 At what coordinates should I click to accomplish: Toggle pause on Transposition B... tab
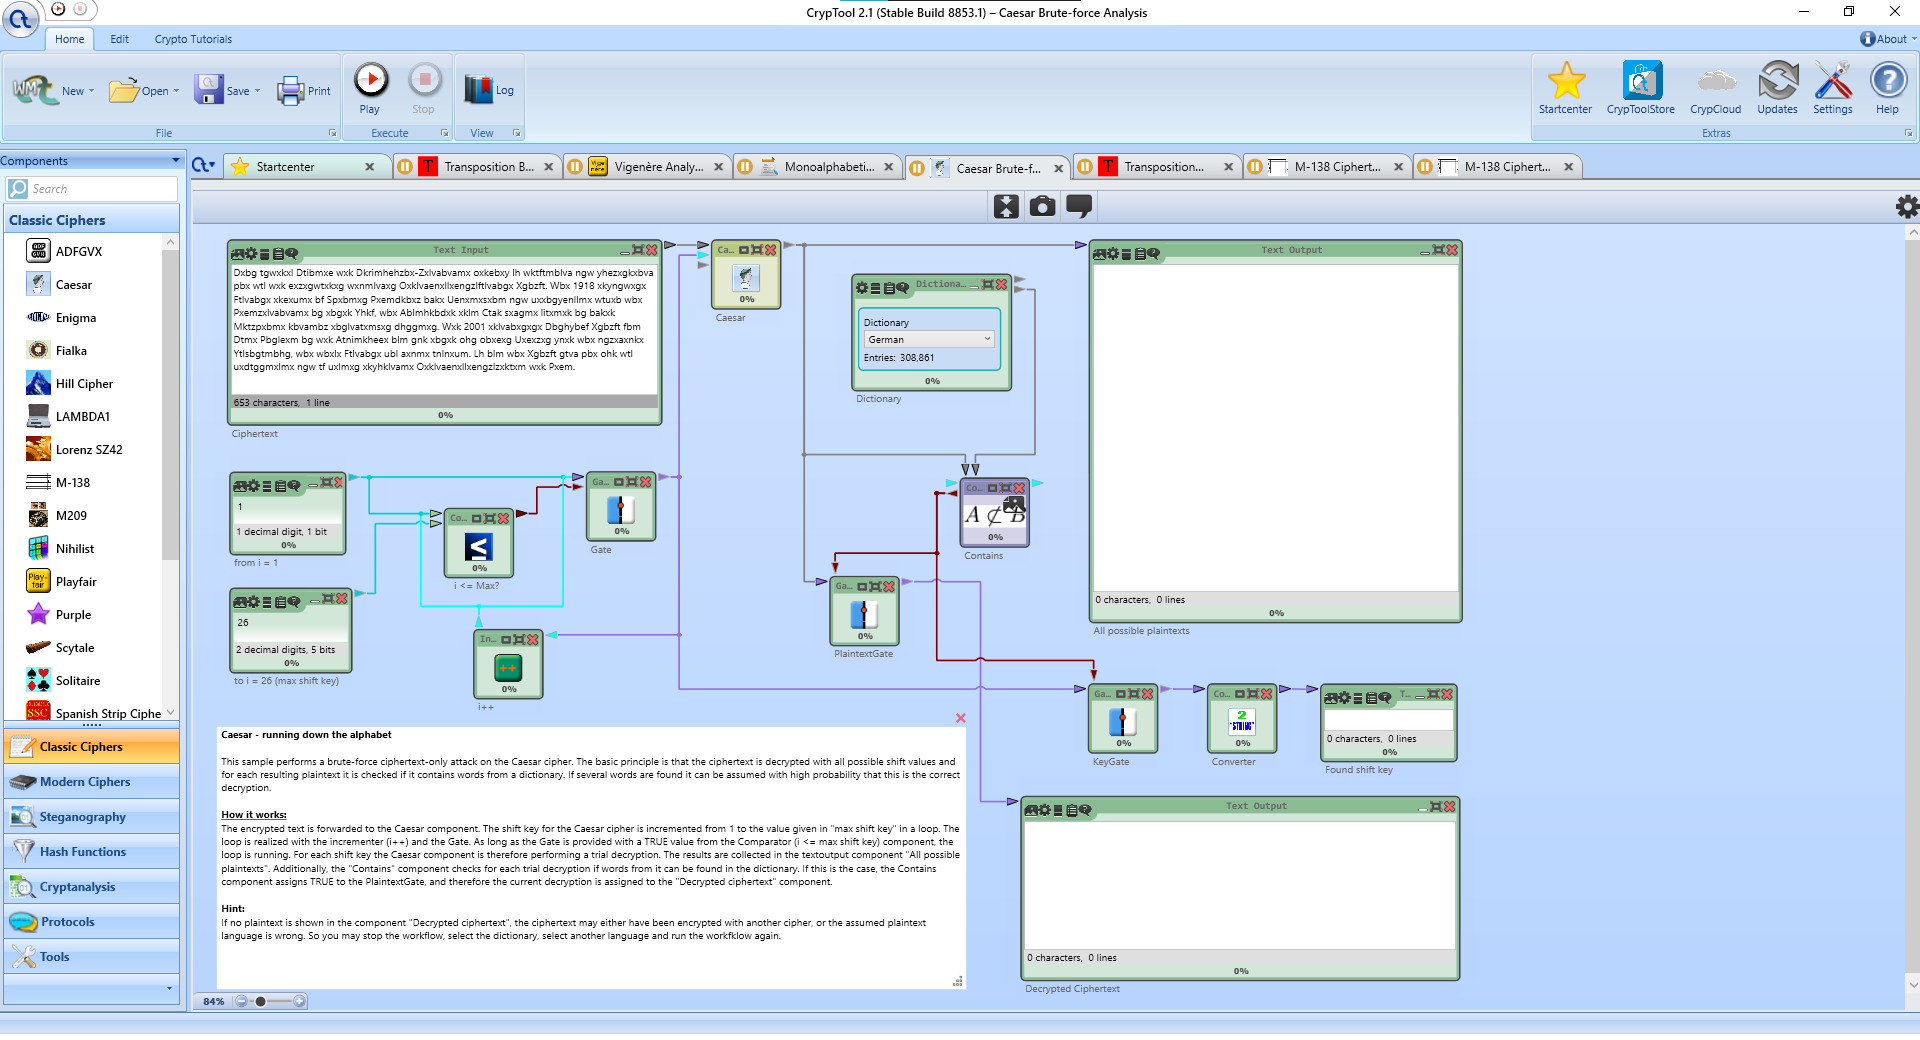click(x=405, y=167)
